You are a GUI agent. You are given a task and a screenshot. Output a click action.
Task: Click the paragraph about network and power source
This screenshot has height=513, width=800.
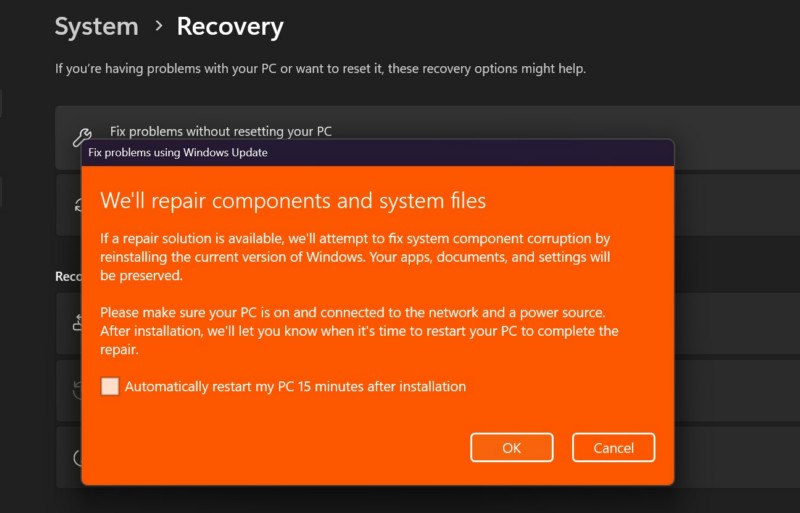(359, 331)
